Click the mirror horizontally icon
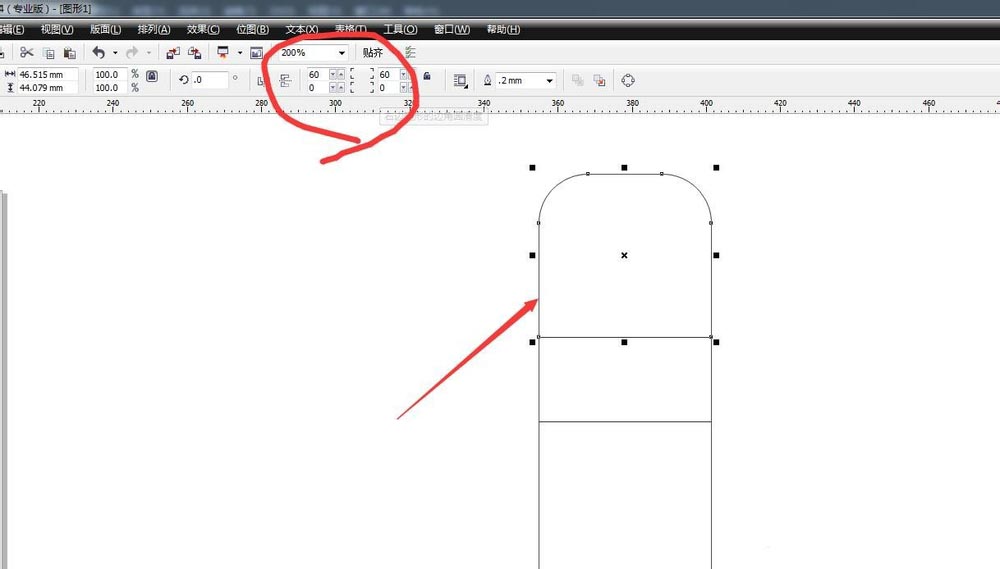 pyautogui.click(x=261, y=81)
